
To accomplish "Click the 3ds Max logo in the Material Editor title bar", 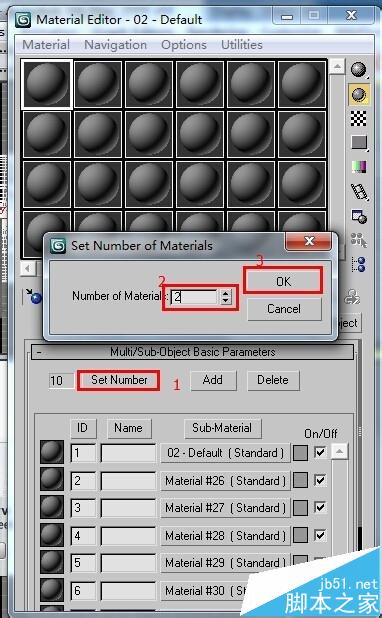I will [23, 20].
